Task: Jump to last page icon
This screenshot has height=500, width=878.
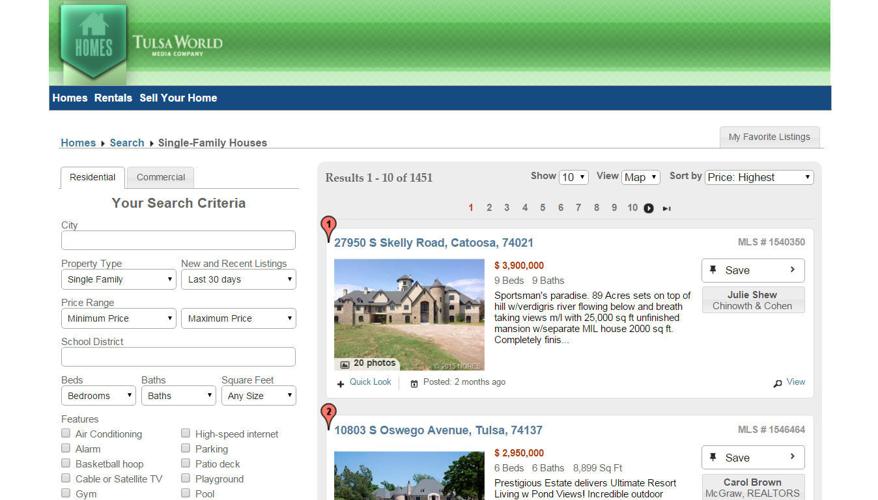Action: [x=666, y=208]
